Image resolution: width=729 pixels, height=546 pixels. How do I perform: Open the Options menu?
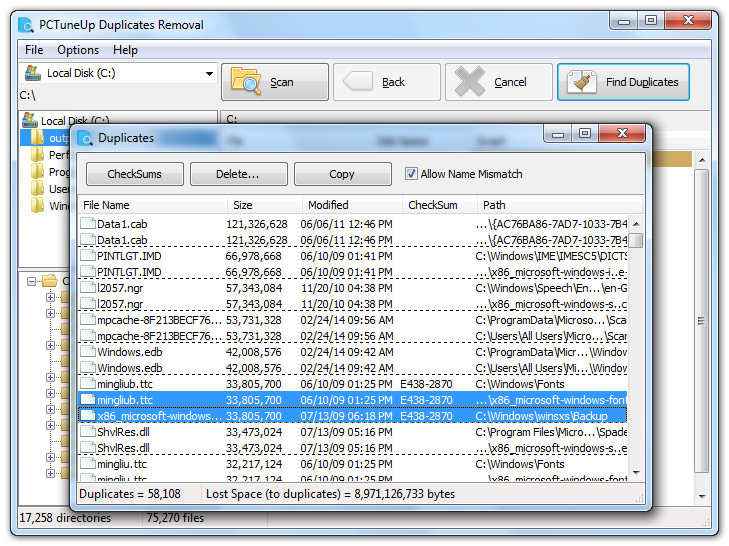pyautogui.click(x=78, y=50)
